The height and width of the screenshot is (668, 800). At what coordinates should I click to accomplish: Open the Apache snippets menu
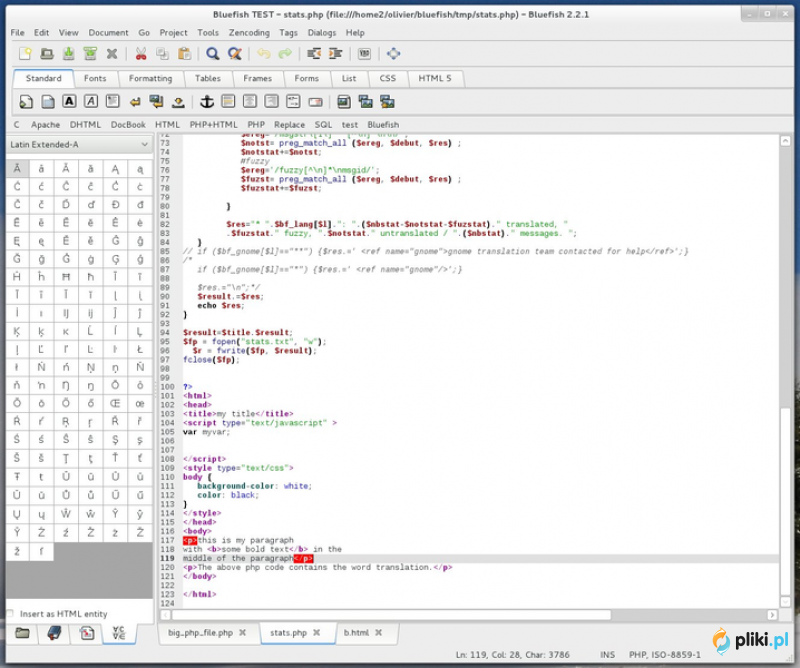click(45, 125)
